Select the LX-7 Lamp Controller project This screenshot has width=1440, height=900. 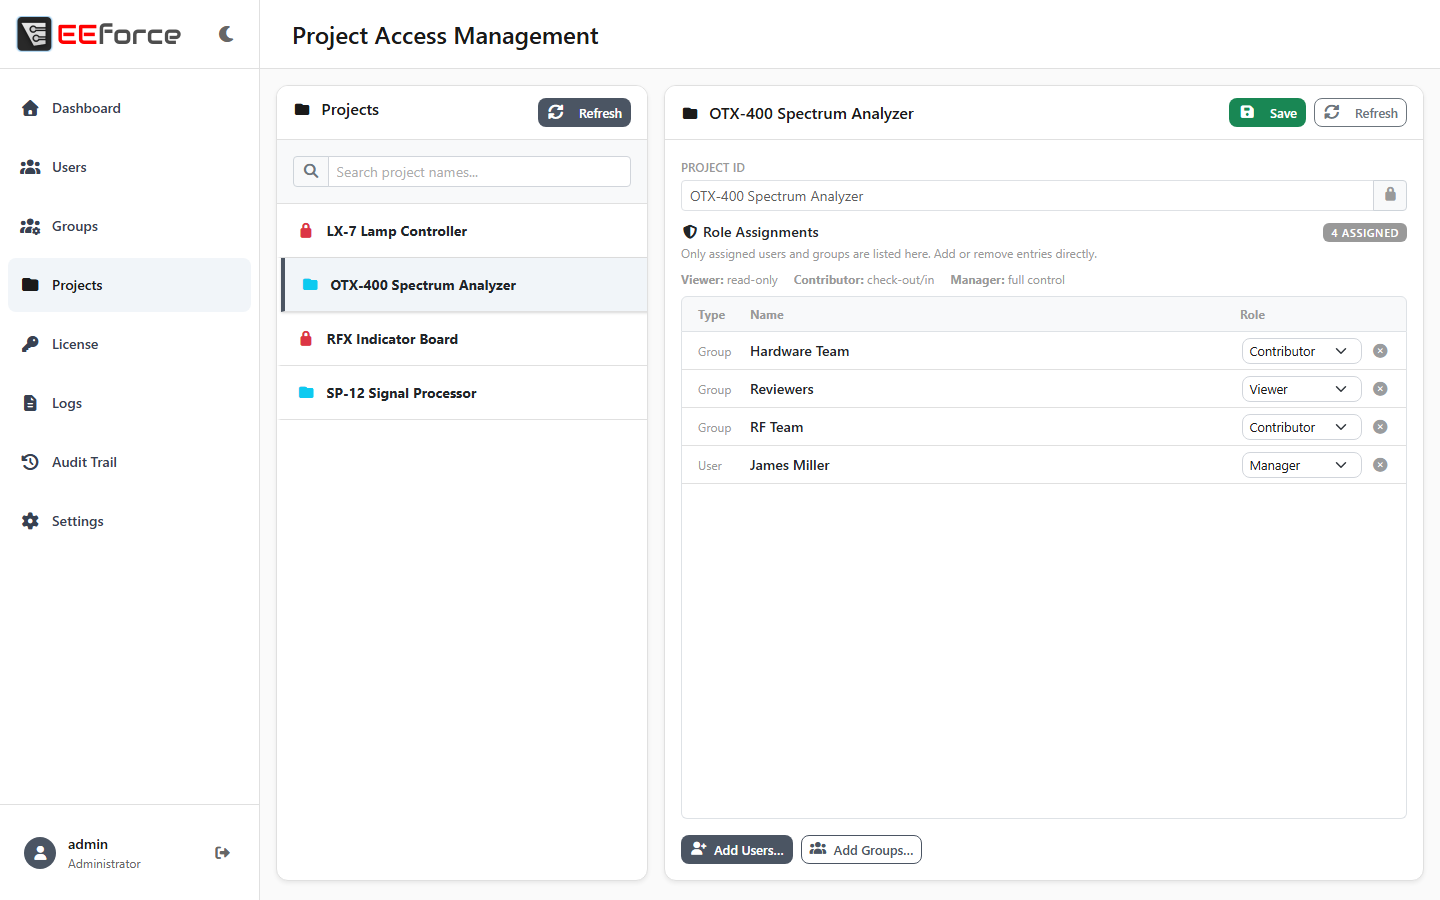[x=462, y=231]
